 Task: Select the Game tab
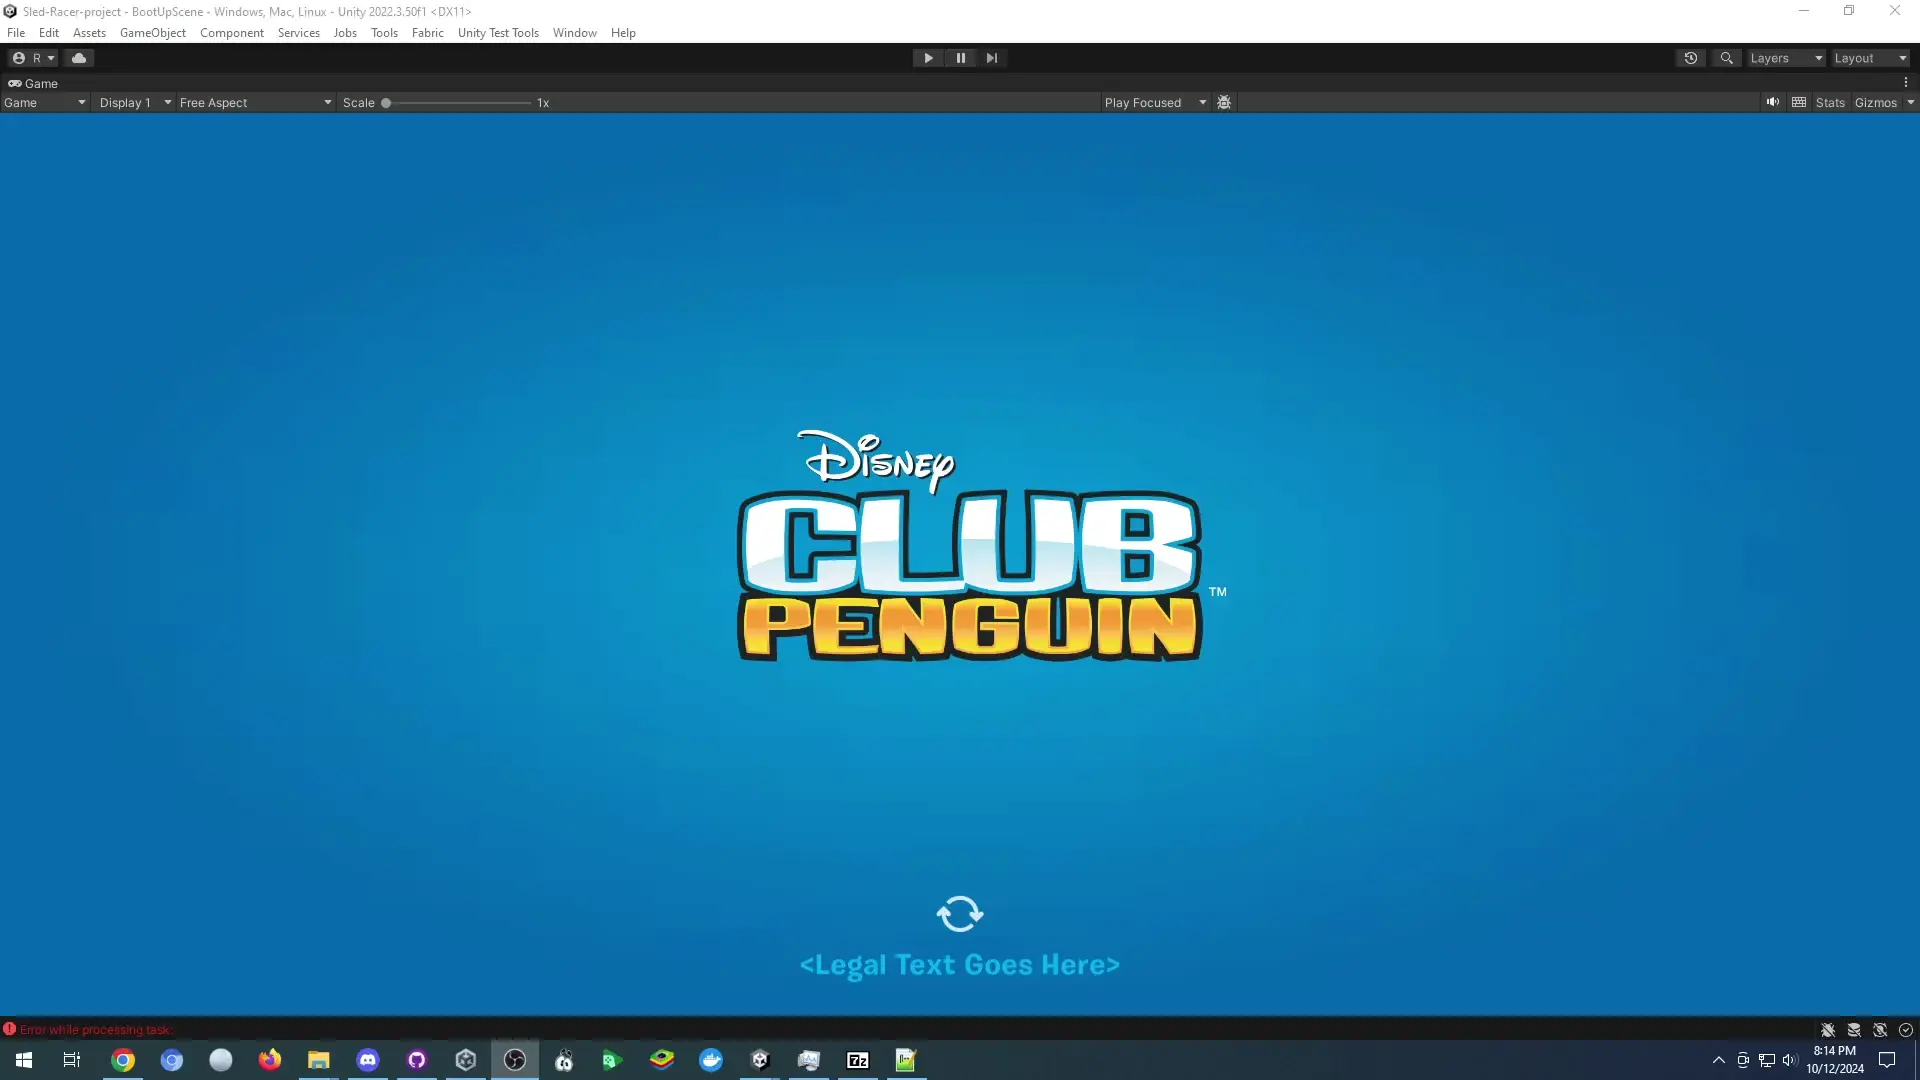33,83
